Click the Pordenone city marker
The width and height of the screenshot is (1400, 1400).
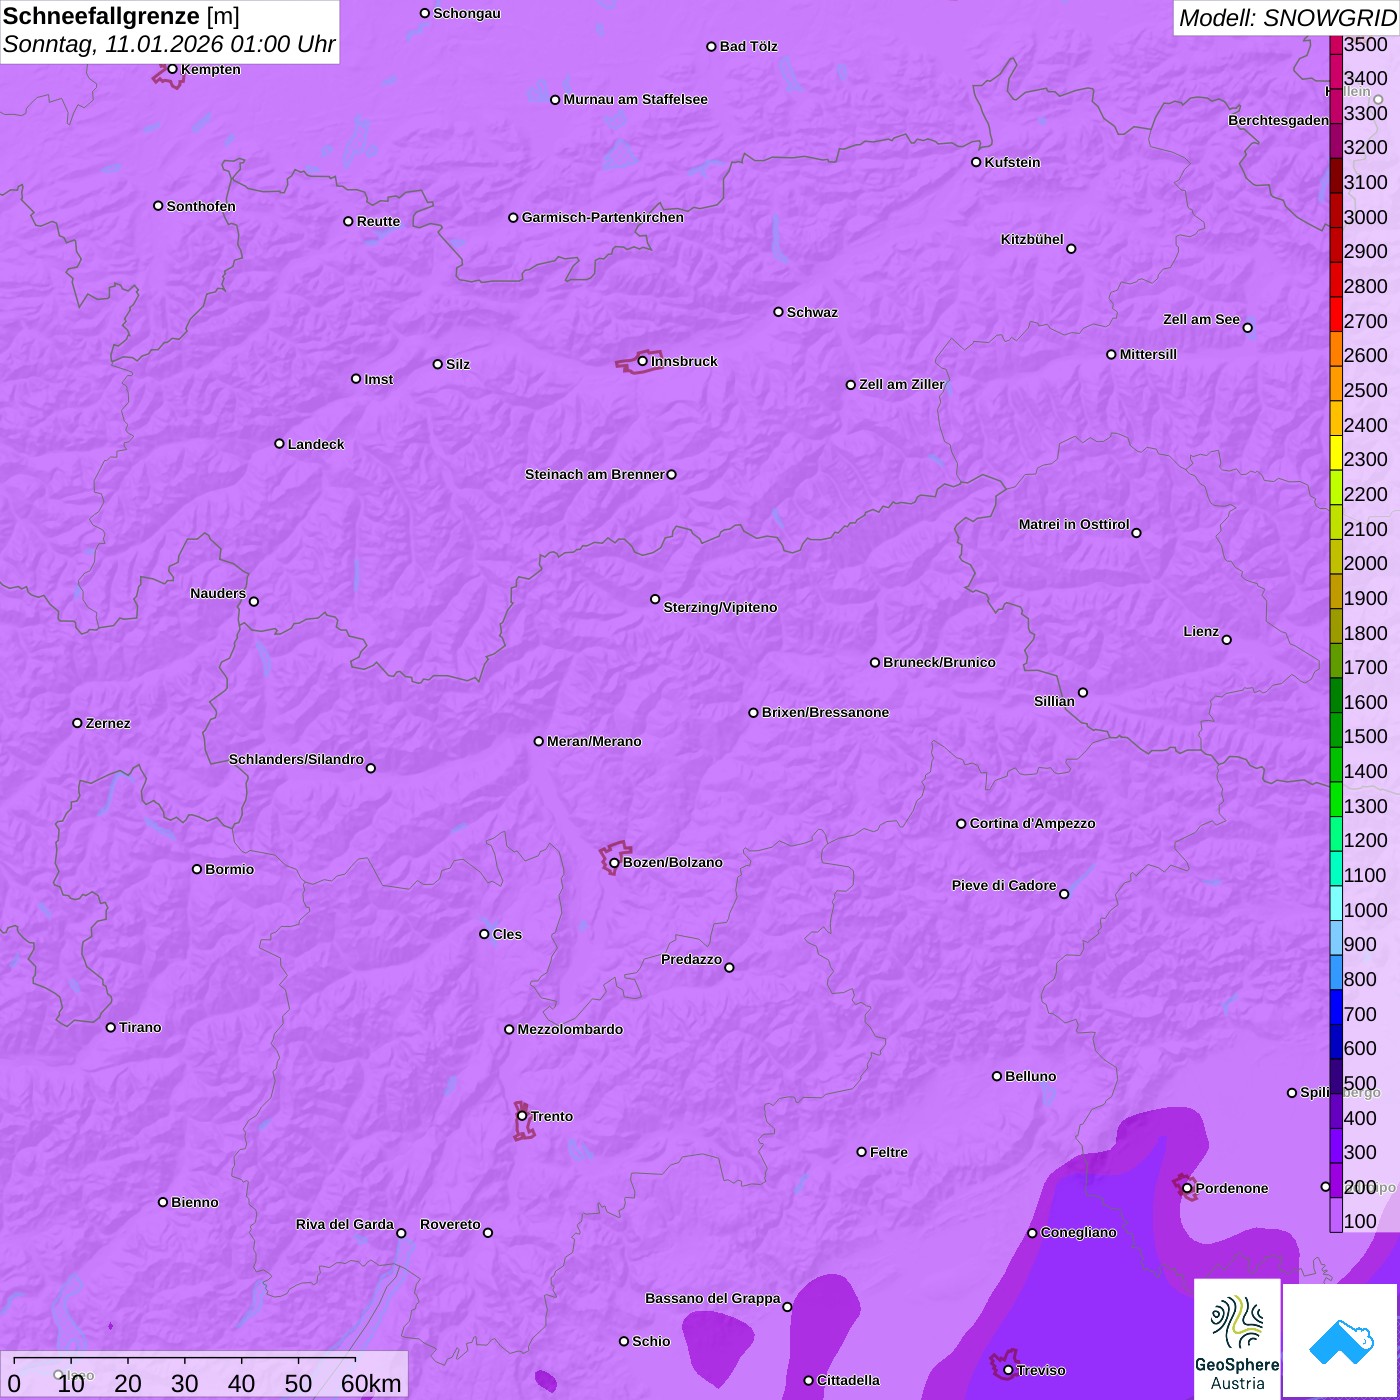pos(1187,1188)
